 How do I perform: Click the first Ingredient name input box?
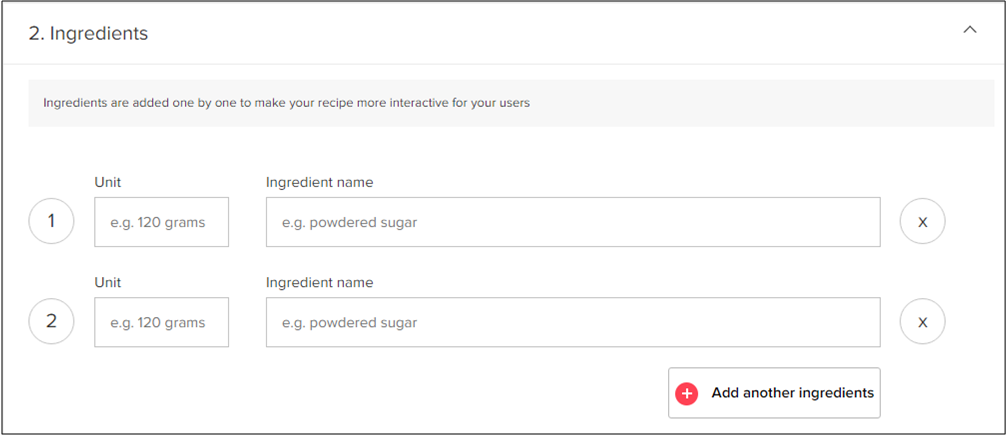pyautogui.click(x=573, y=222)
